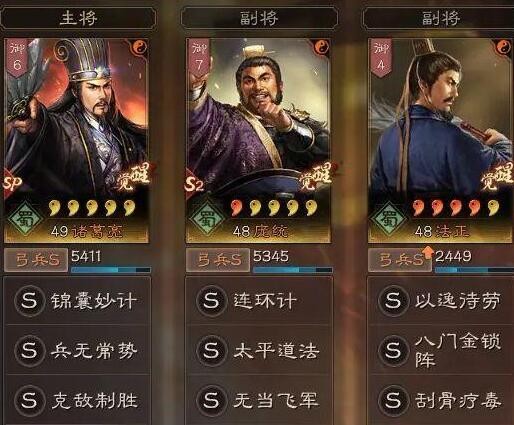The height and width of the screenshot is (425, 514).
Task: Tap the yin-yang icon on 庞统 card
Action: click(x=321, y=47)
